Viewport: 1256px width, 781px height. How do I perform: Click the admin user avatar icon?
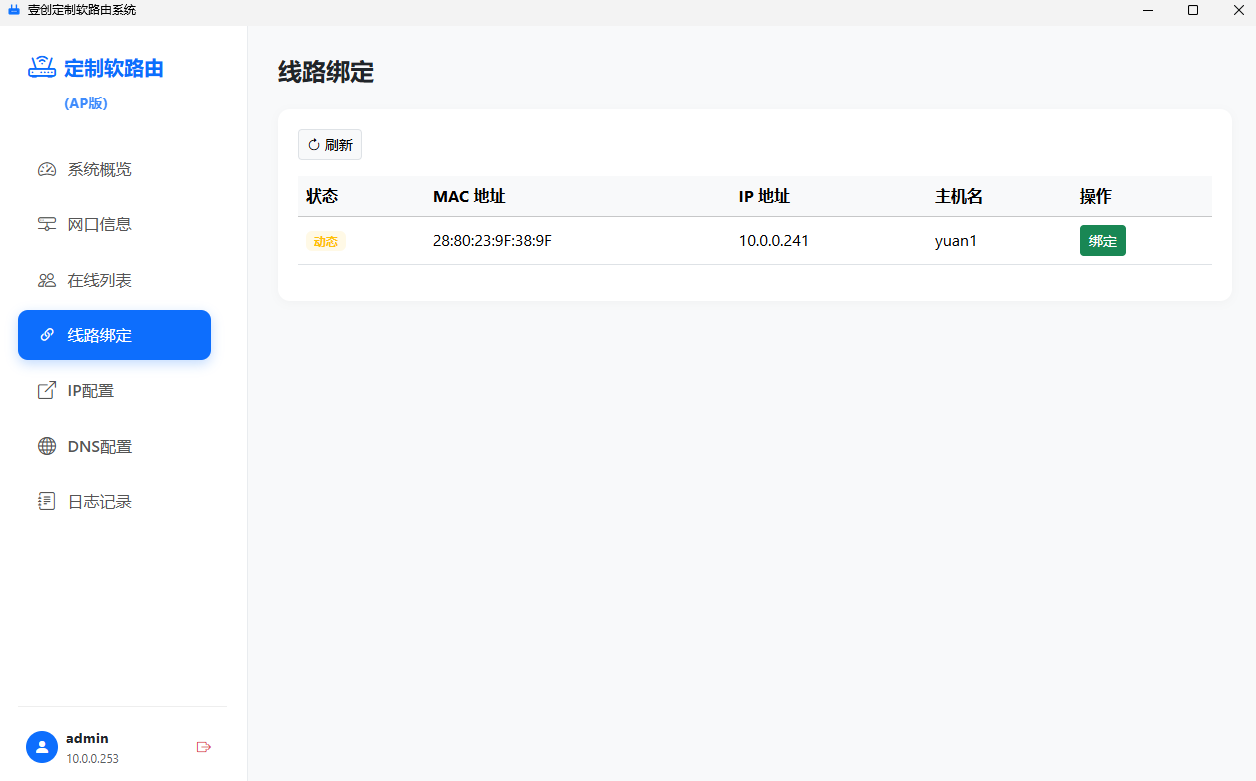(x=41, y=747)
